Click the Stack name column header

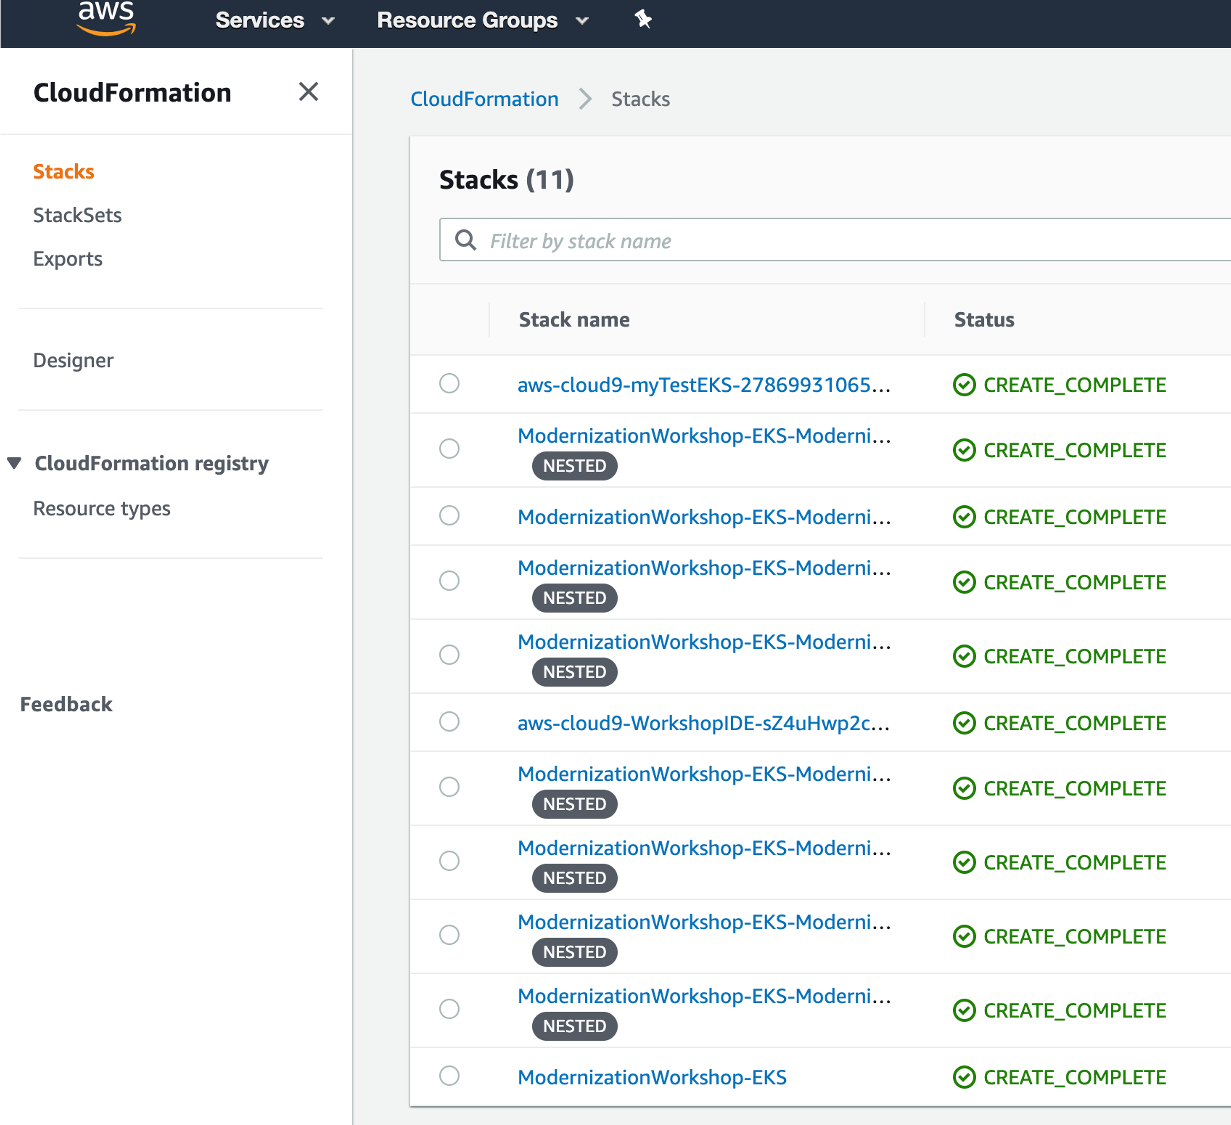574,320
